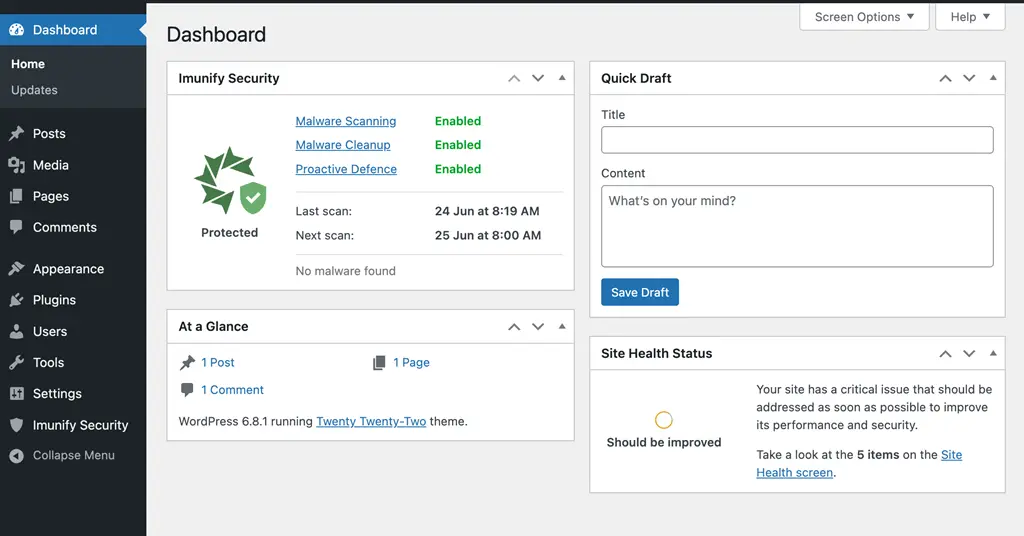Move Site Health Status widget down
The width and height of the screenshot is (1024, 536).
click(969, 354)
